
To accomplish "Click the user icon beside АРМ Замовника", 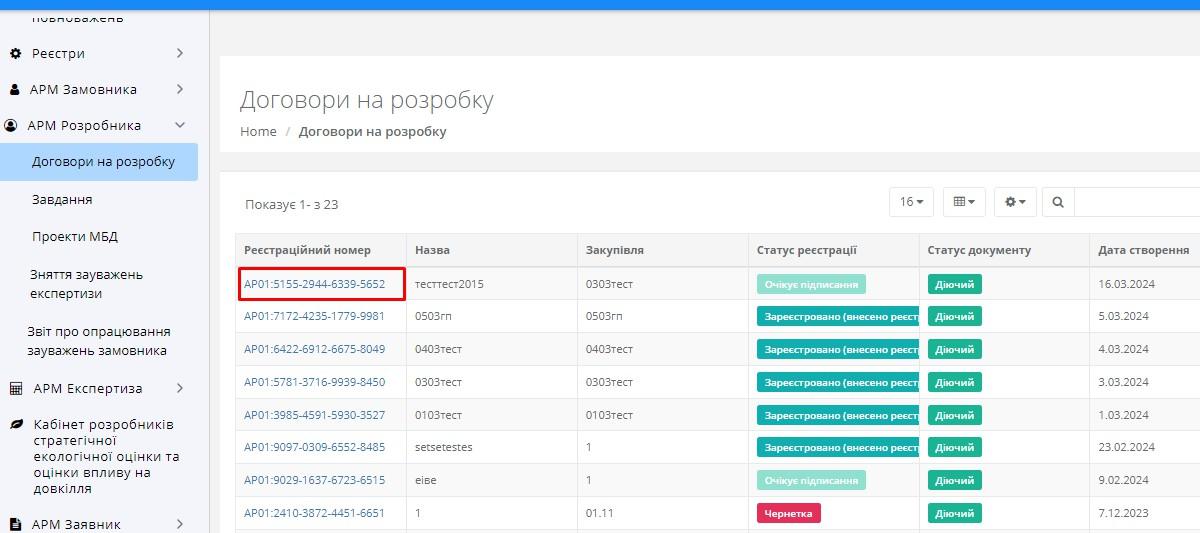I will pyautogui.click(x=14, y=89).
